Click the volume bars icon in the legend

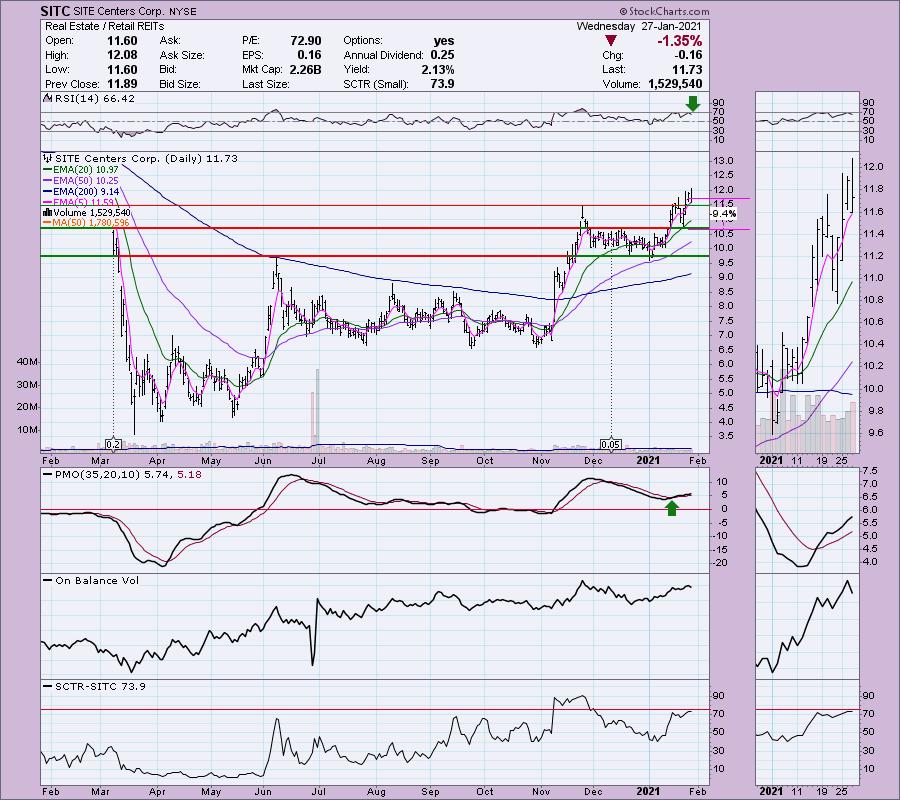pyautogui.click(x=47, y=213)
